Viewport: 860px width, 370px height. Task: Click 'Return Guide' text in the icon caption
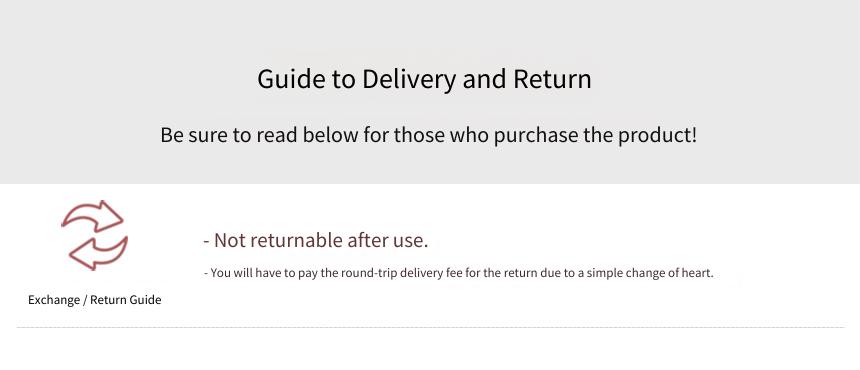point(126,300)
